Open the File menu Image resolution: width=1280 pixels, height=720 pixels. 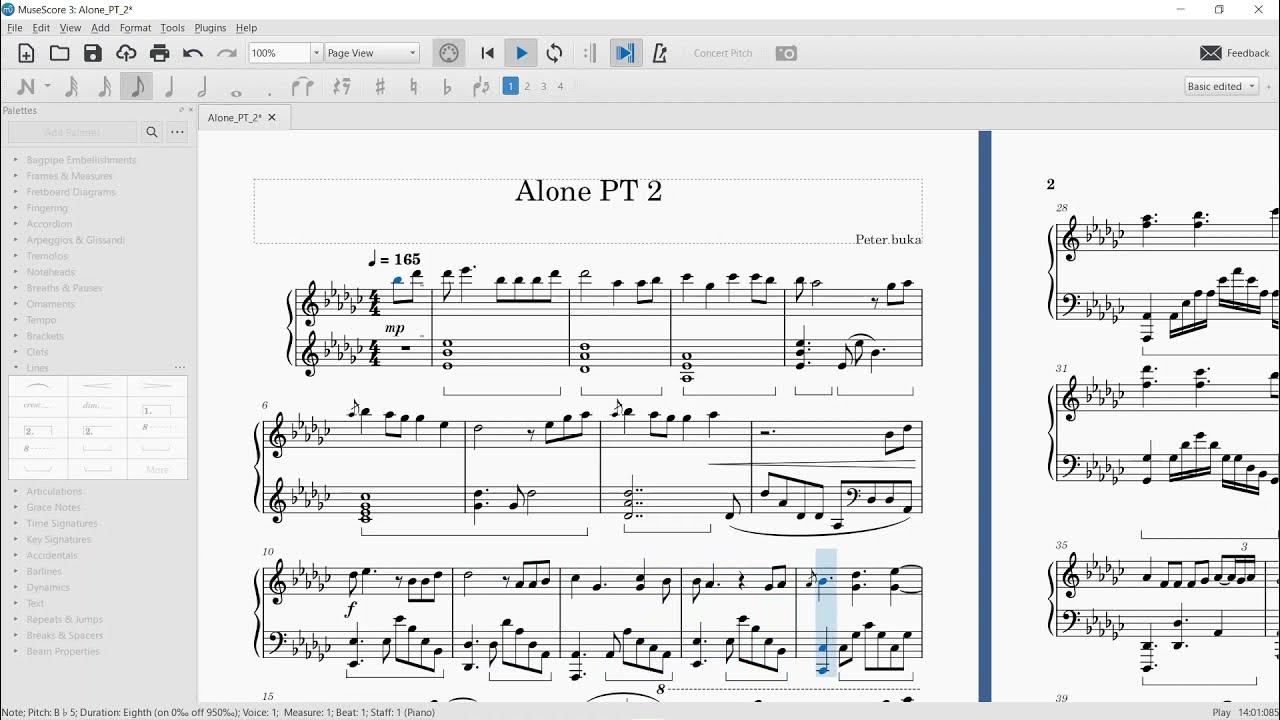(x=15, y=28)
